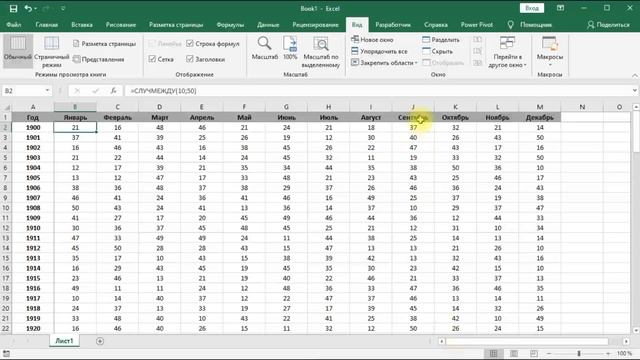
Task: Click the 100% zoom level text
Action: tap(624, 353)
